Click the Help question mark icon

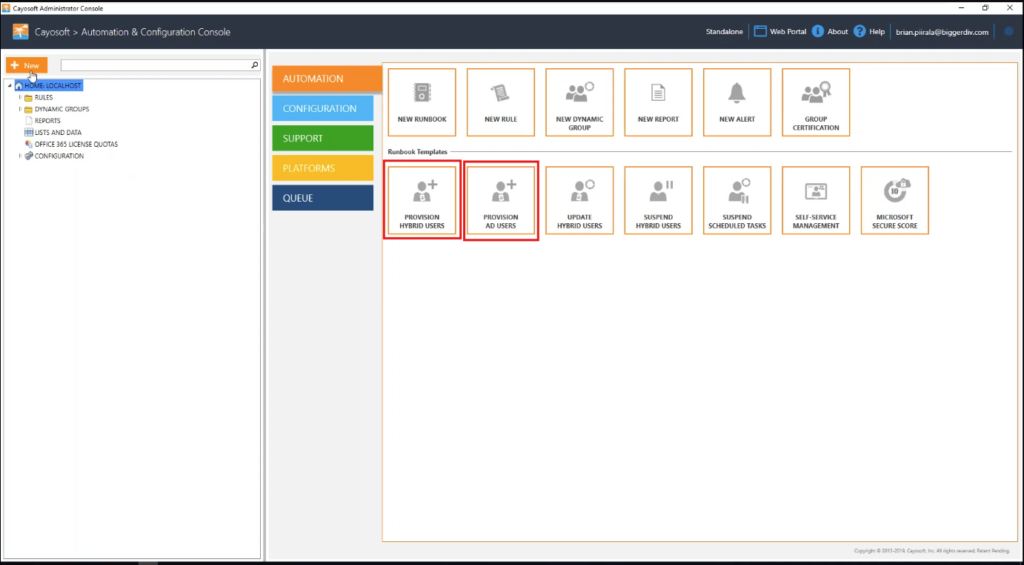coord(859,31)
